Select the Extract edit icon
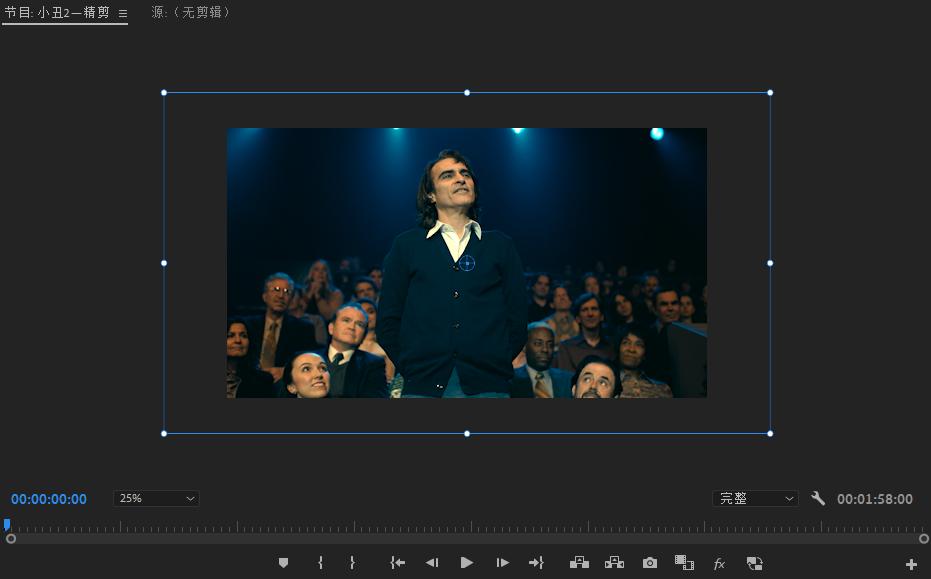The width and height of the screenshot is (931, 579). pyautogui.click(x=614, y=562)
